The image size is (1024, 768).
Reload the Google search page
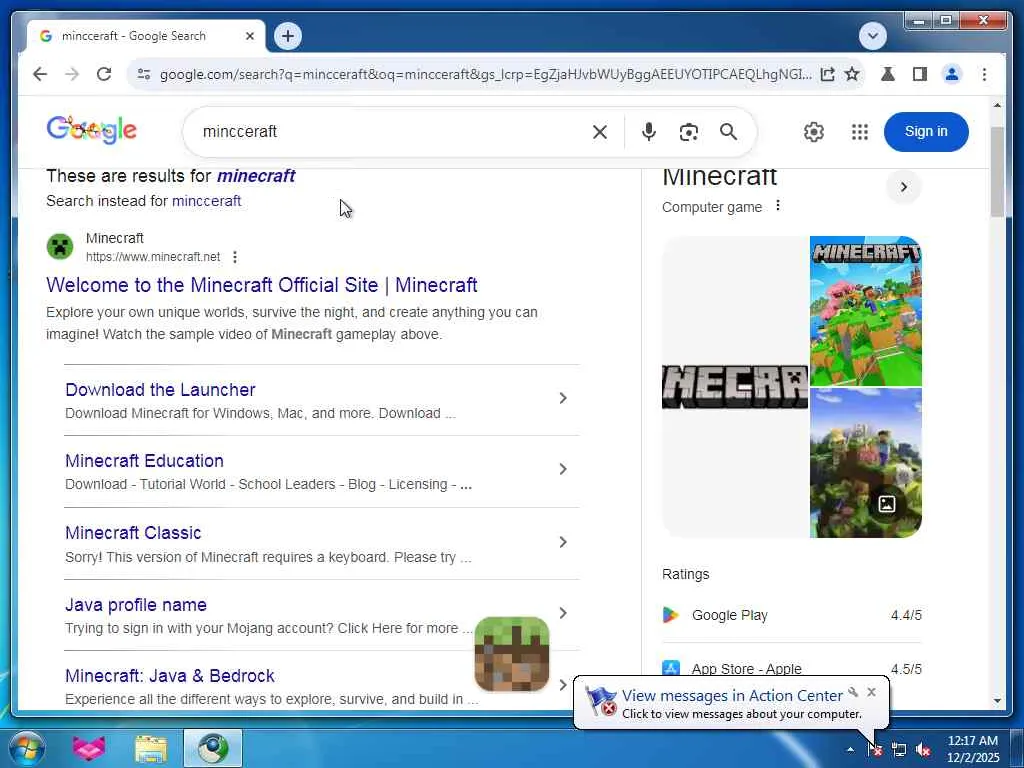(x=104, y=74)
